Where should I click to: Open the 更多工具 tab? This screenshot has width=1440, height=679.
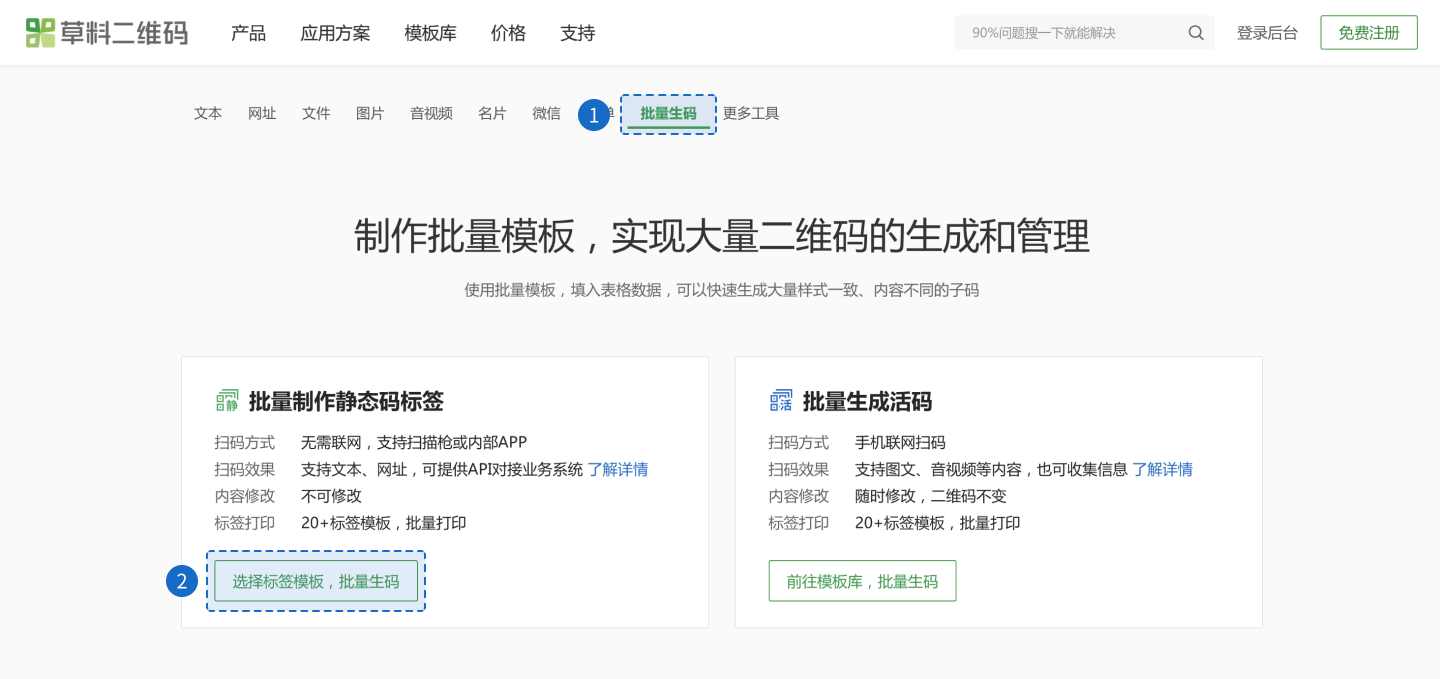click(x=751, y=114)
